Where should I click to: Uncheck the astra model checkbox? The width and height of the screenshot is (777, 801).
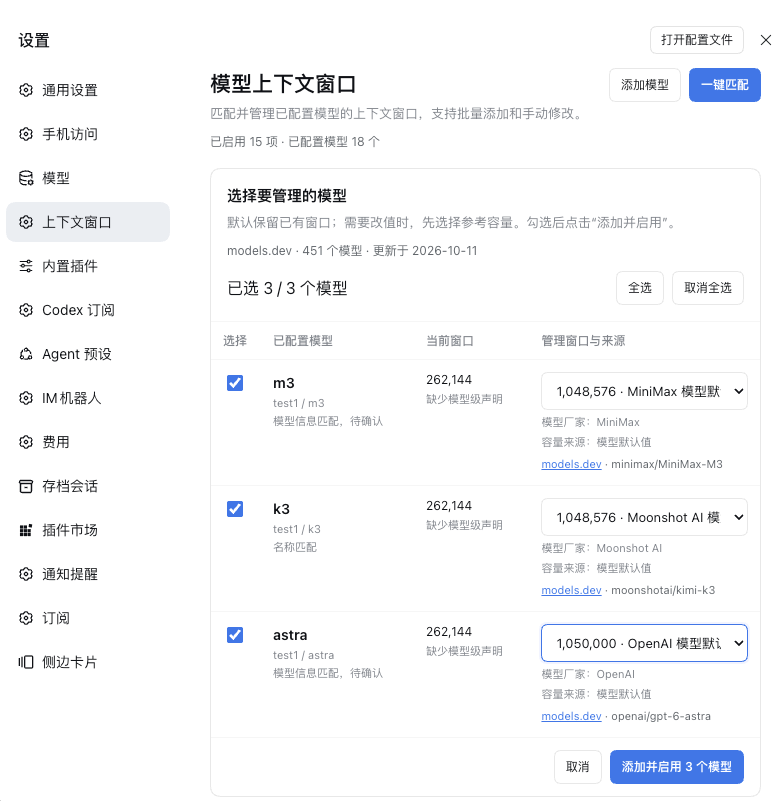[235, 635]
